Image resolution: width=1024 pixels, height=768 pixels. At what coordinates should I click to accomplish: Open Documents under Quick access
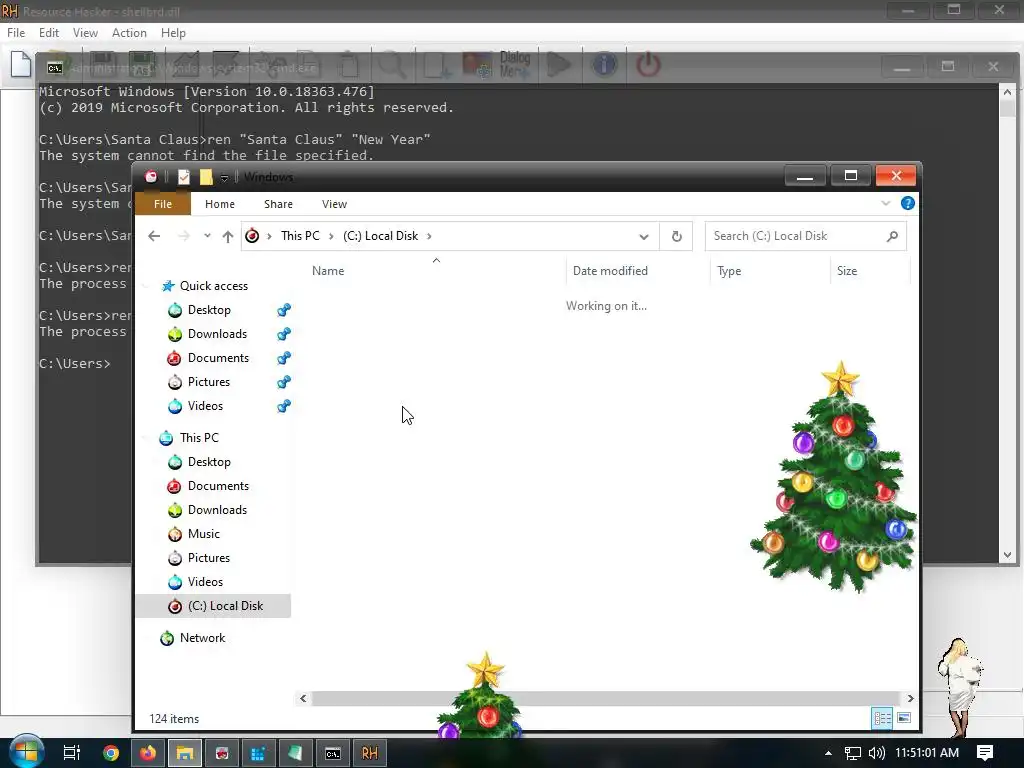tap(218, 358)
